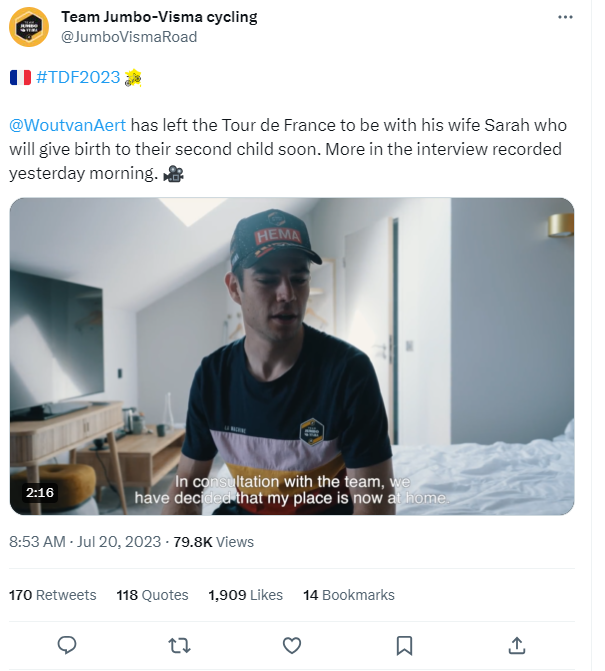
Task: Play the interview video thumbnail
Action: point(292,356)
